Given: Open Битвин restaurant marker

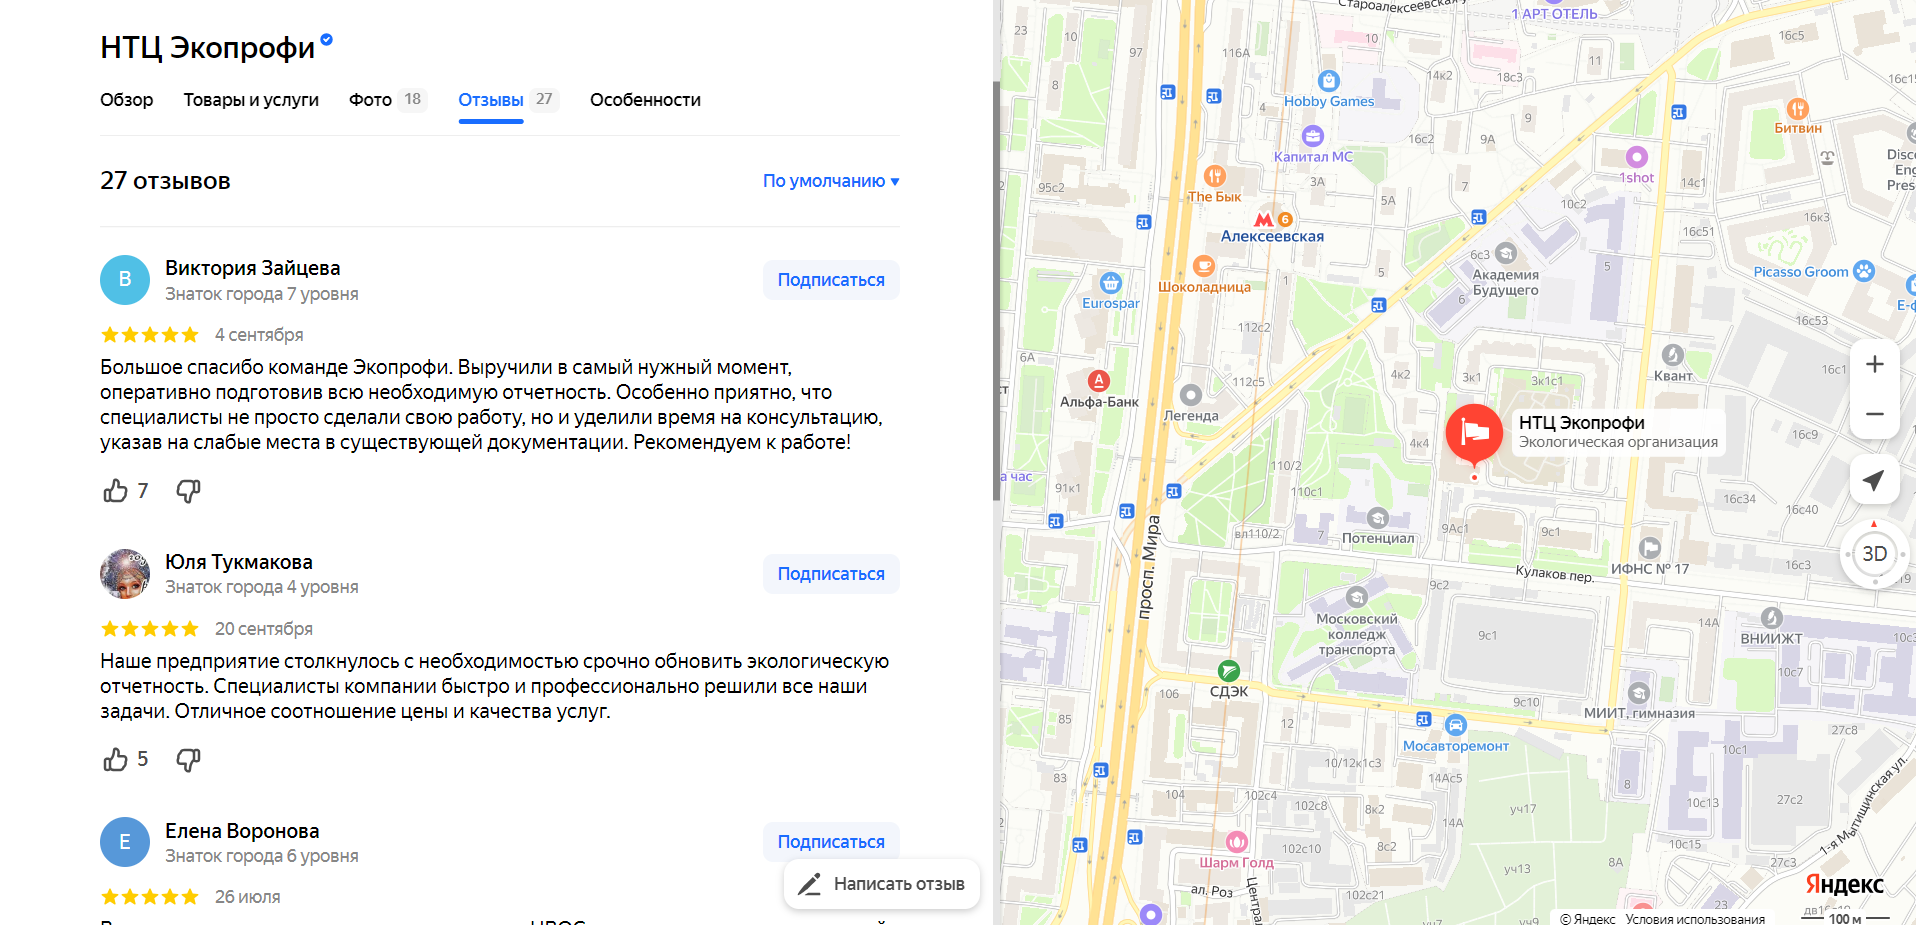Looking at the screenshot, I should [1797, 109].
